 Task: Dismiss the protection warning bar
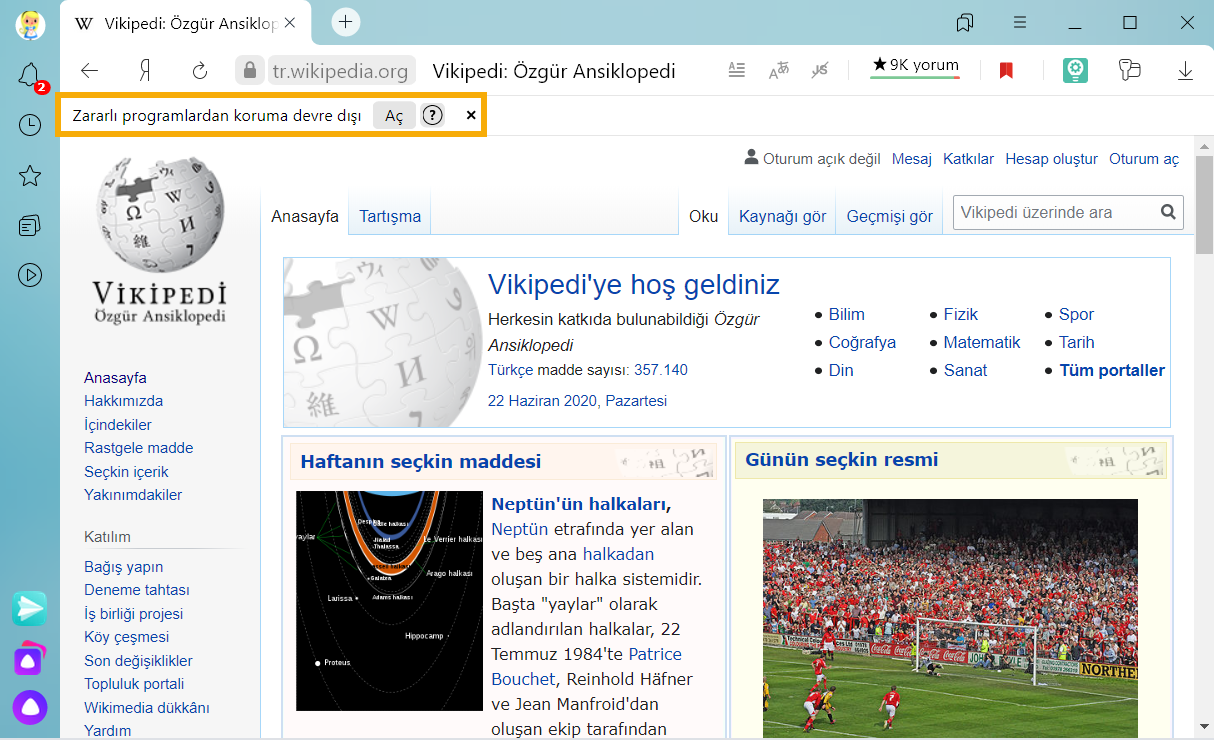click(x=471, y=115)
